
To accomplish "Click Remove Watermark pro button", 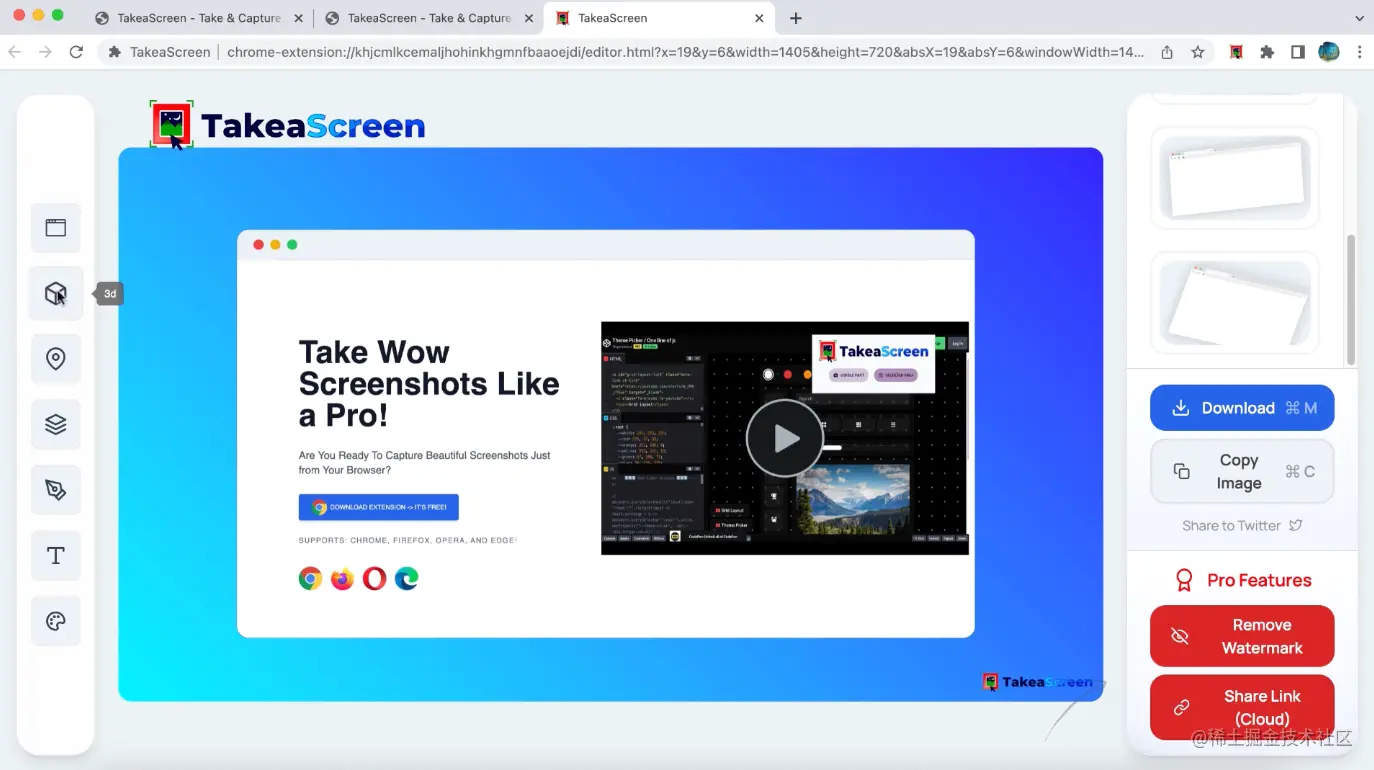I will [1242, 636].
